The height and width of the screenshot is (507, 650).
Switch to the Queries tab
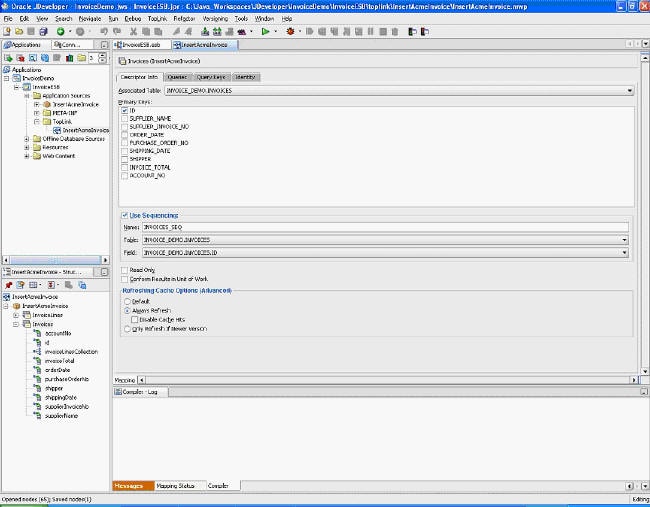(x=177, y=77)
